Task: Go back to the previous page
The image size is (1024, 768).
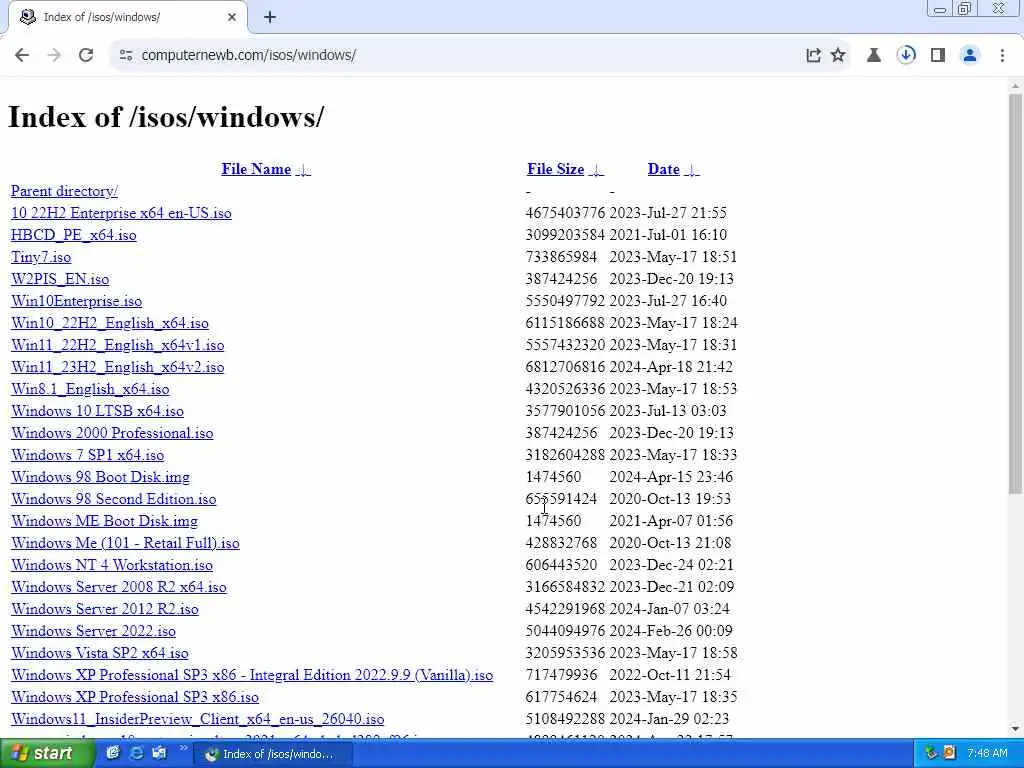Action: click(x=22, y=55)
